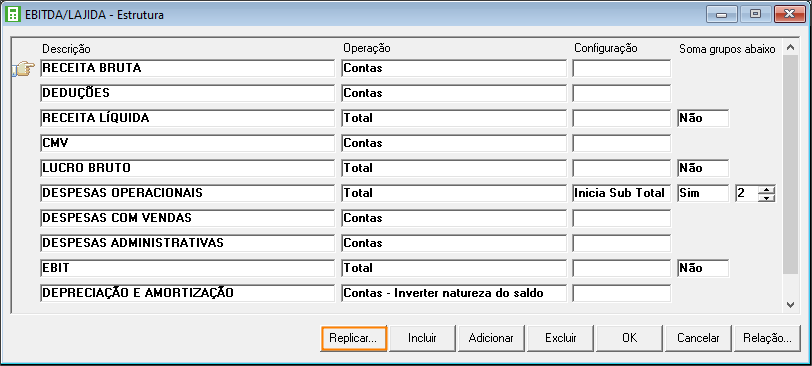Open Operação field of LUCRO BRUTO row
This screenshot has width=812, height=366.
click(x=454, y=168)
